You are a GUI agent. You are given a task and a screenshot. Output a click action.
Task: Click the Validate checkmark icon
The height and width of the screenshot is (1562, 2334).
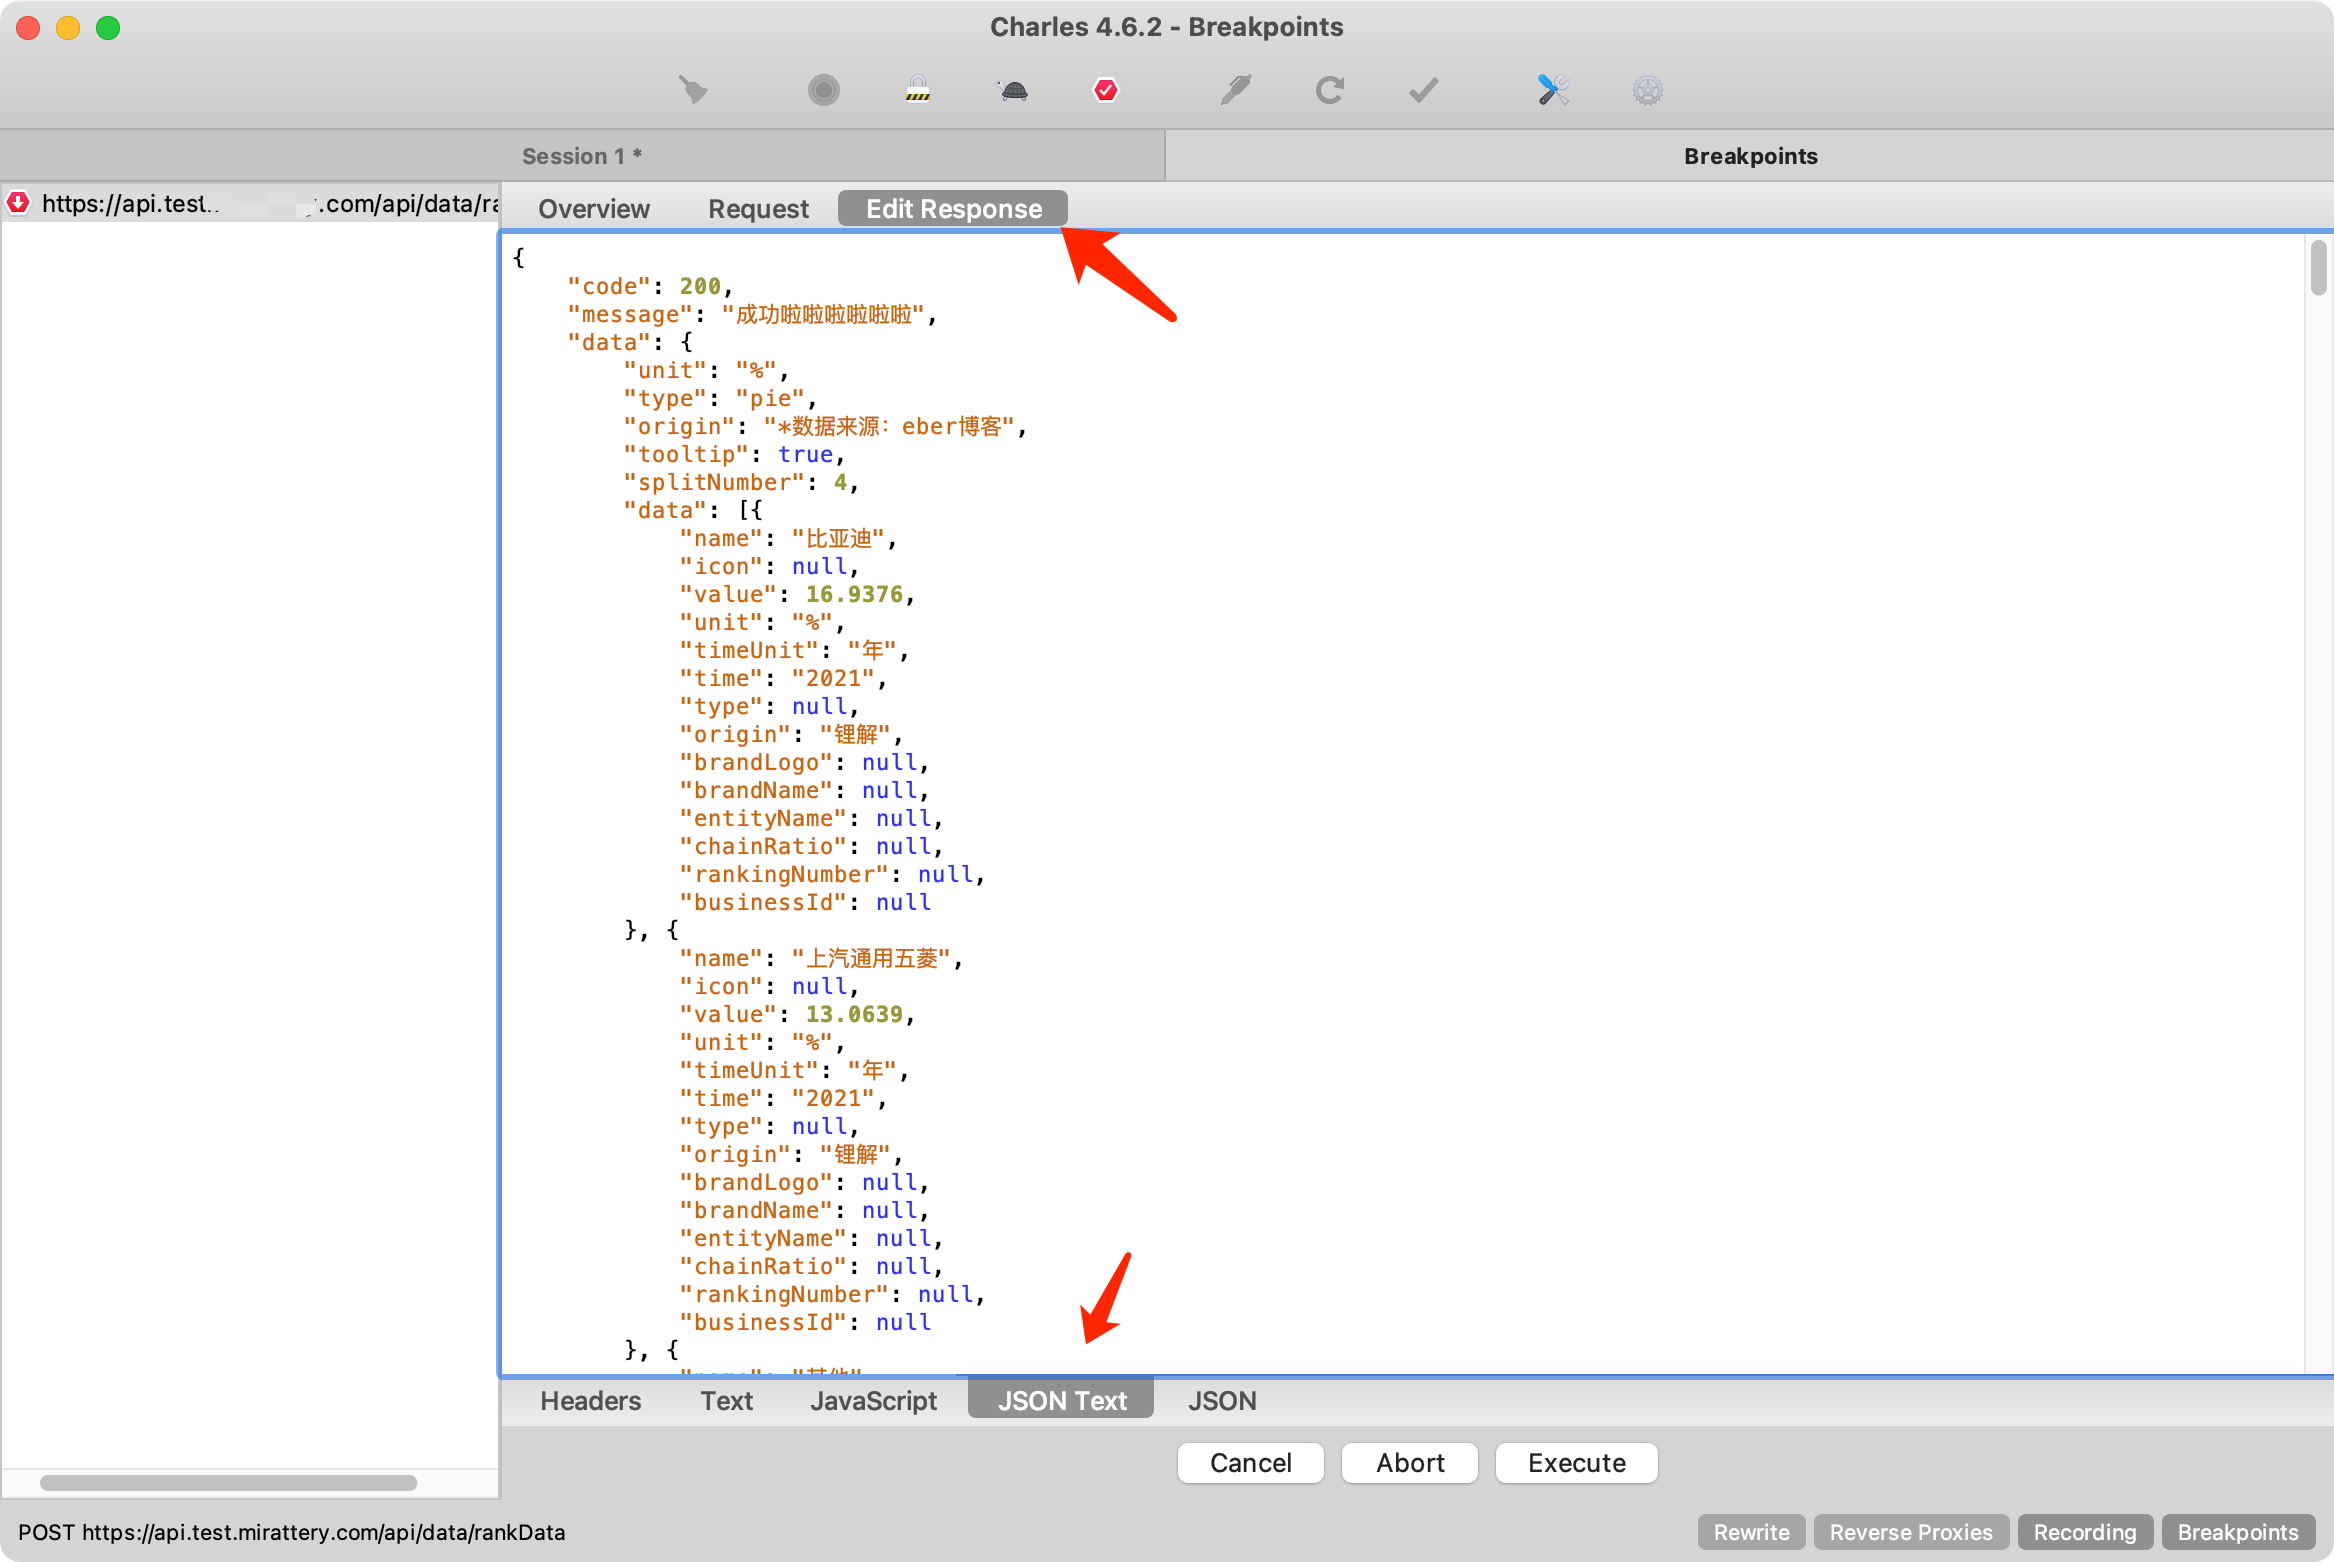[1424, 91]
